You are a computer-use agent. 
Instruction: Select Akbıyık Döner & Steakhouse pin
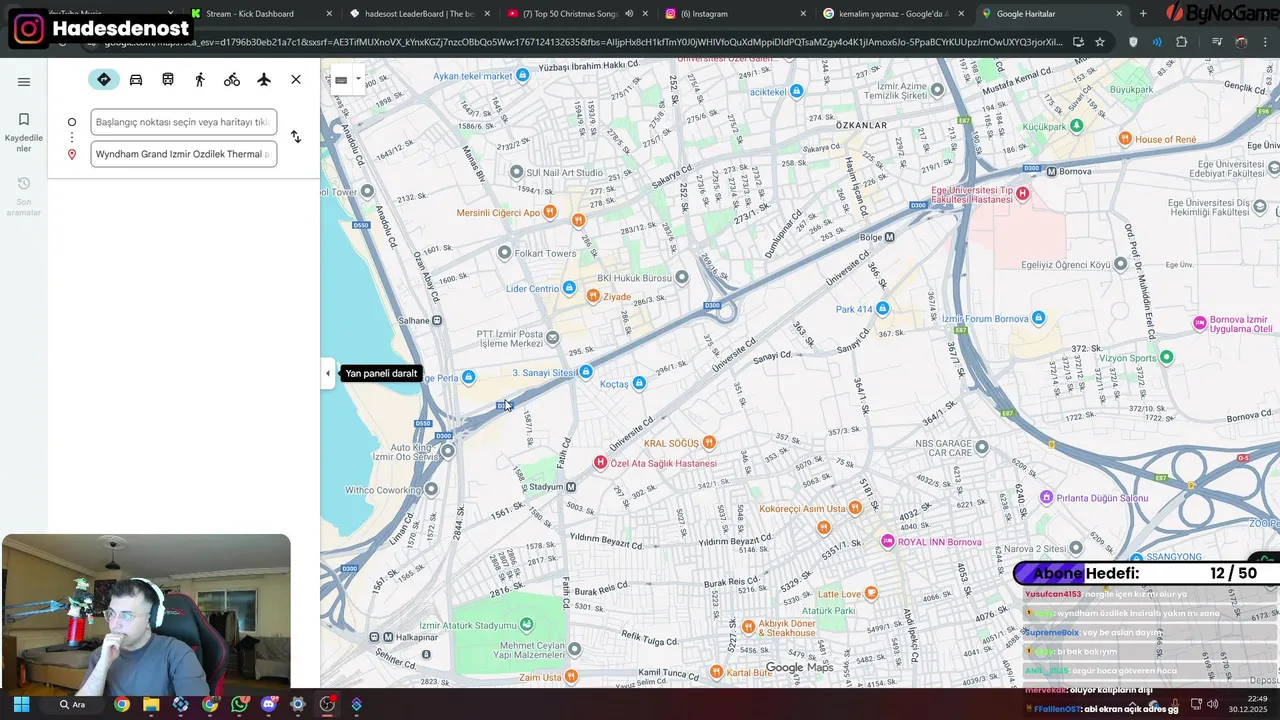746,627
